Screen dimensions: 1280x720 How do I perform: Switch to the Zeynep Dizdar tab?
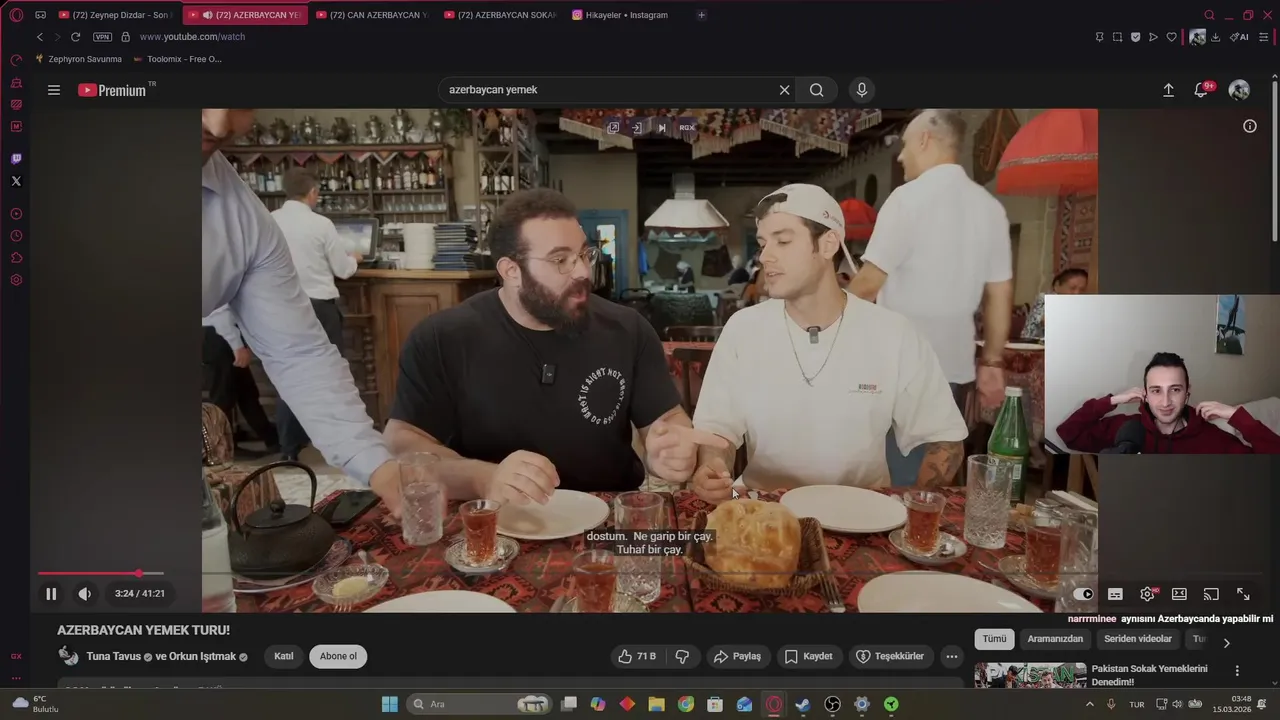115,15
